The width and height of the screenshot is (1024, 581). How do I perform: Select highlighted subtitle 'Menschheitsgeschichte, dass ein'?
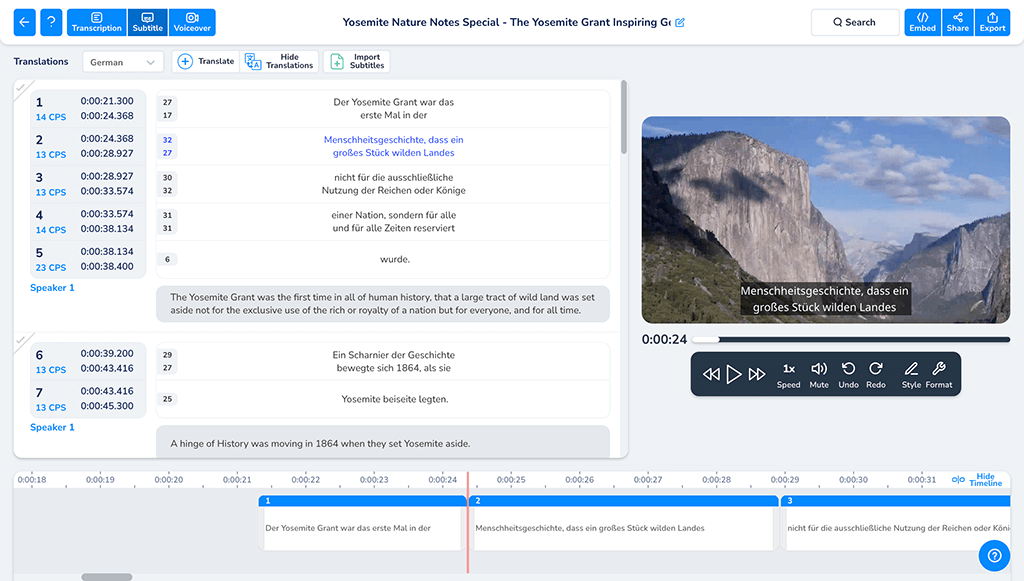393,140
